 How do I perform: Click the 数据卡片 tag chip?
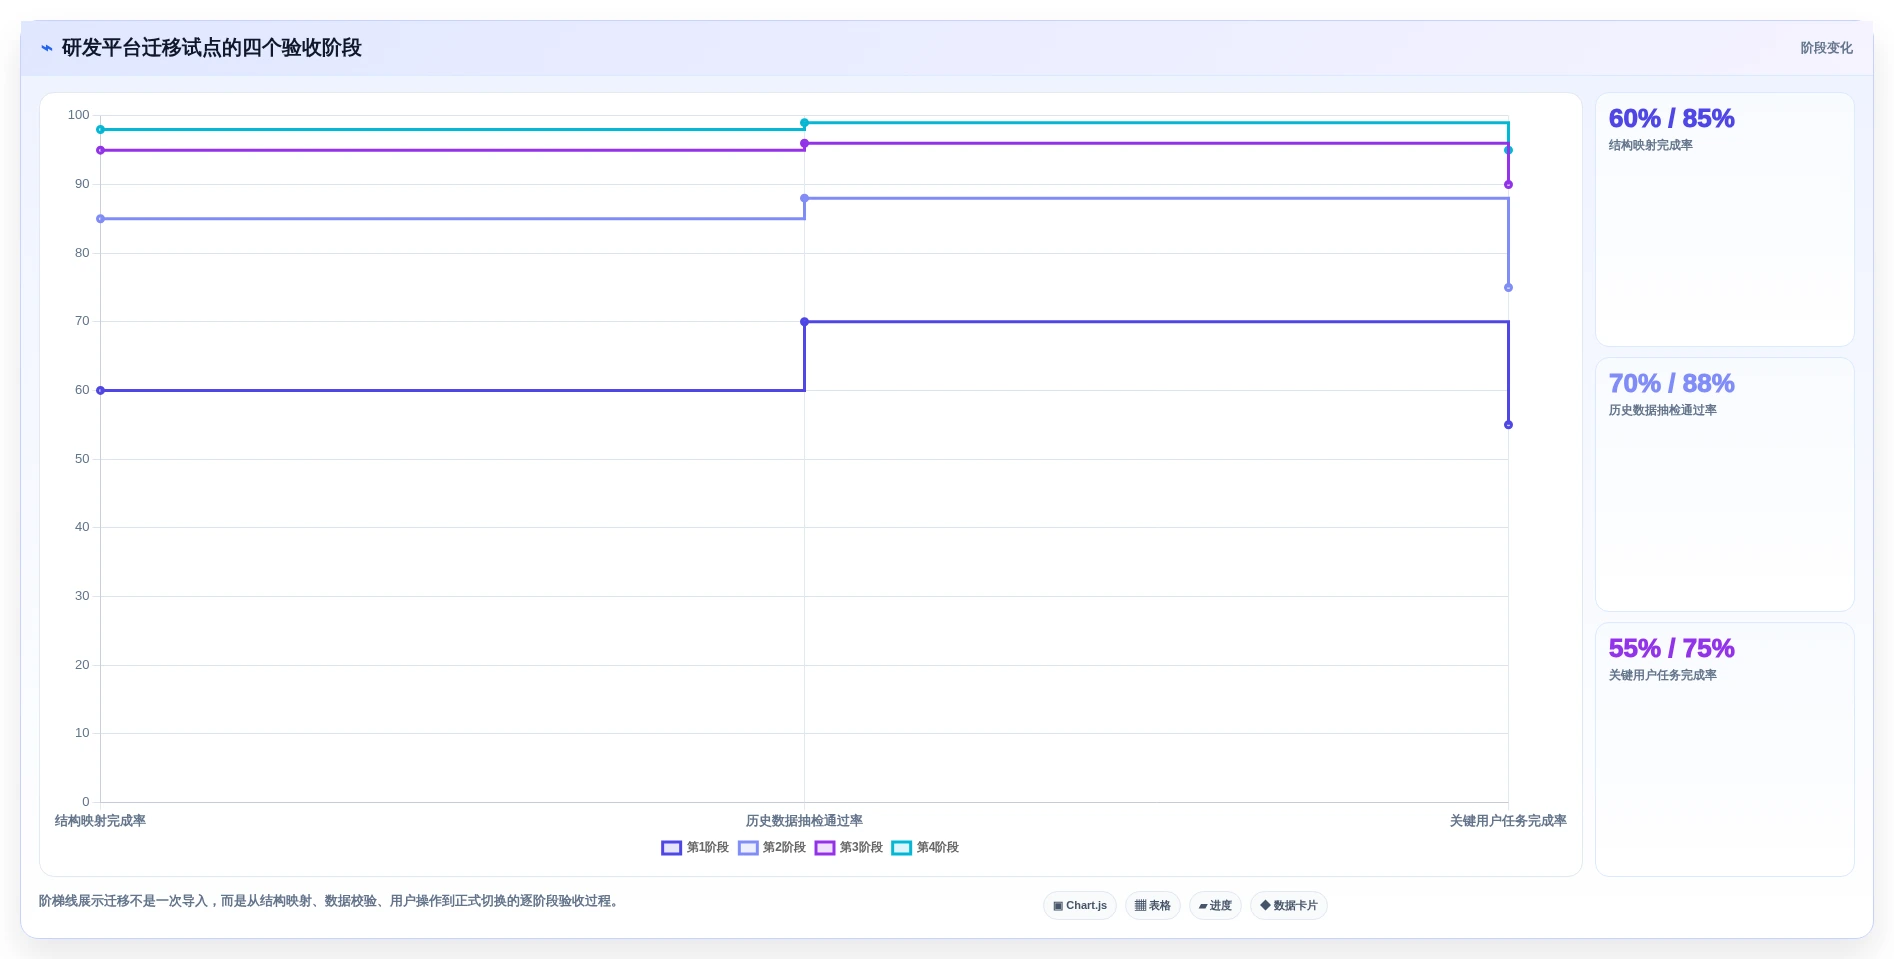tap(1289, 906)
